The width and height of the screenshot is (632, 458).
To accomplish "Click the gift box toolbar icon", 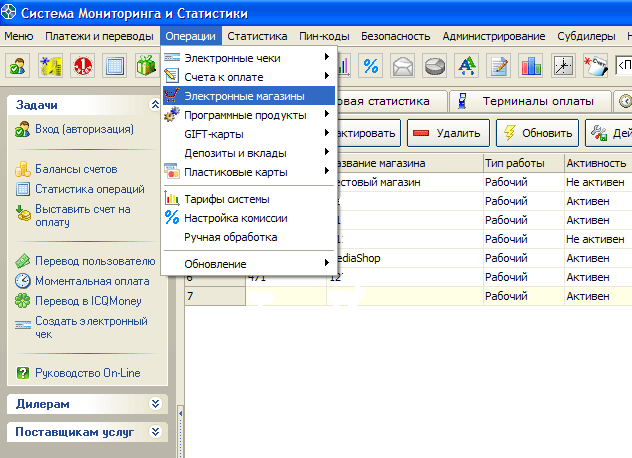I will (147, 66).
